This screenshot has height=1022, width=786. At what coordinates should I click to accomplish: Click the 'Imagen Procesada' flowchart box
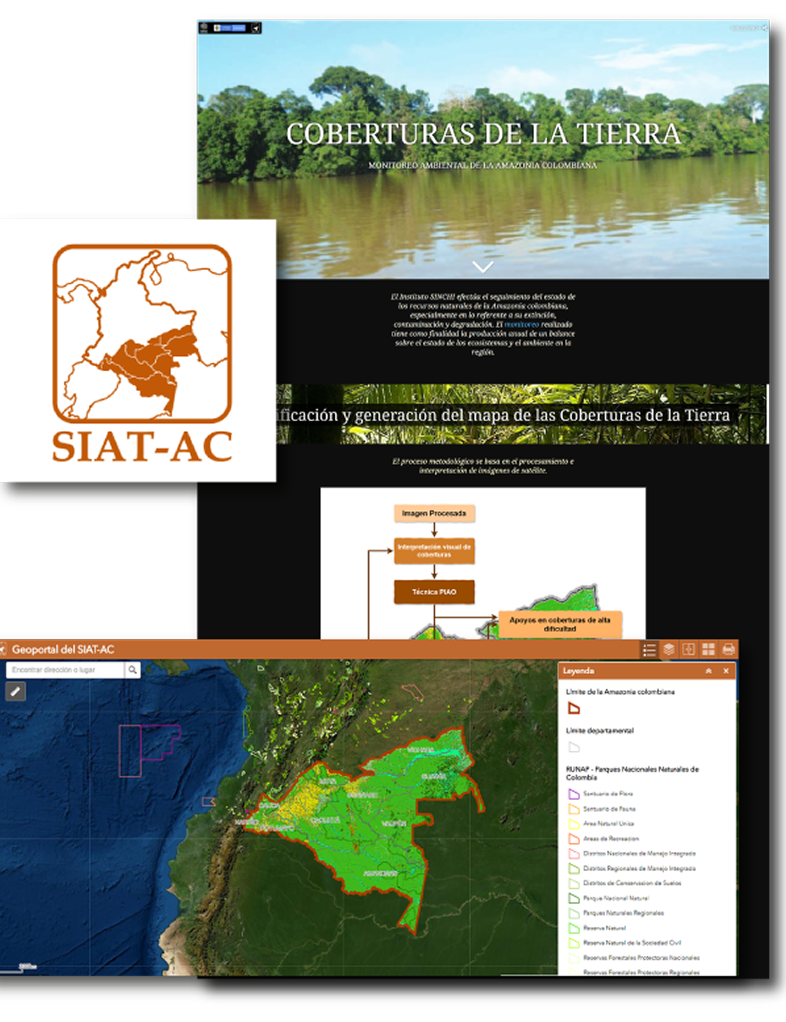click(434, 514)
